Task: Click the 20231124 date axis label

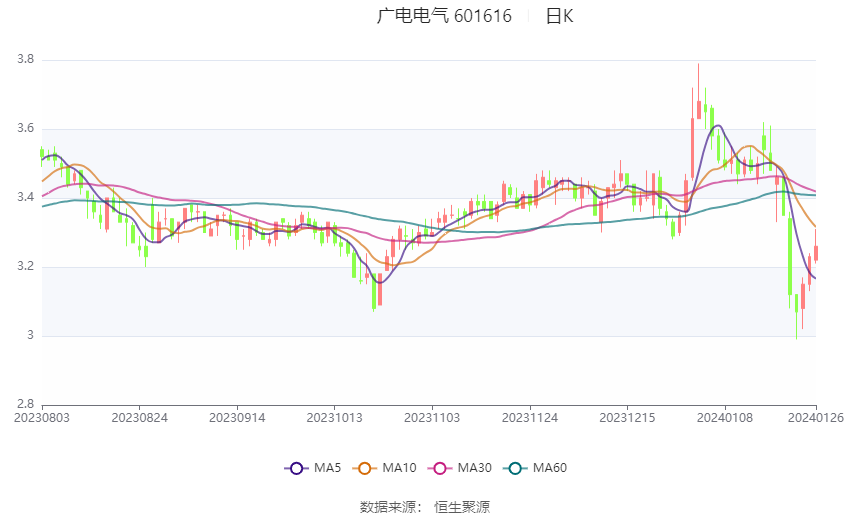Action: coord(530,418)
